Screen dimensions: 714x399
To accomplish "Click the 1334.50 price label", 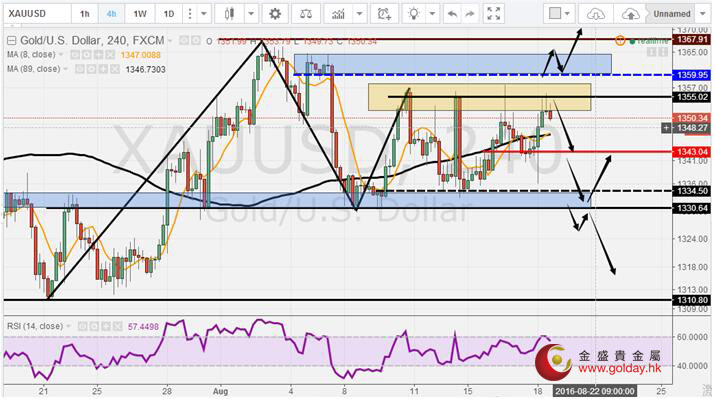I will 692,191.
